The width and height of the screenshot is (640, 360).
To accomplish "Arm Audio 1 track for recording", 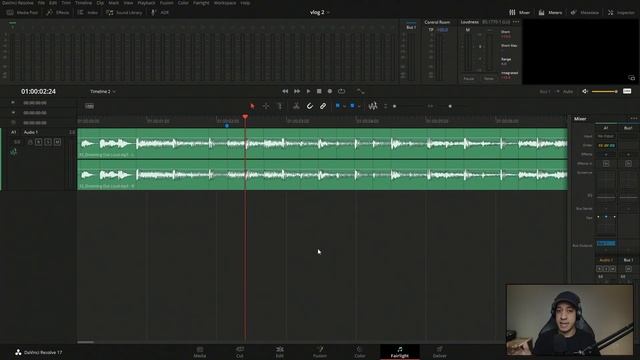I will [38, 142].
